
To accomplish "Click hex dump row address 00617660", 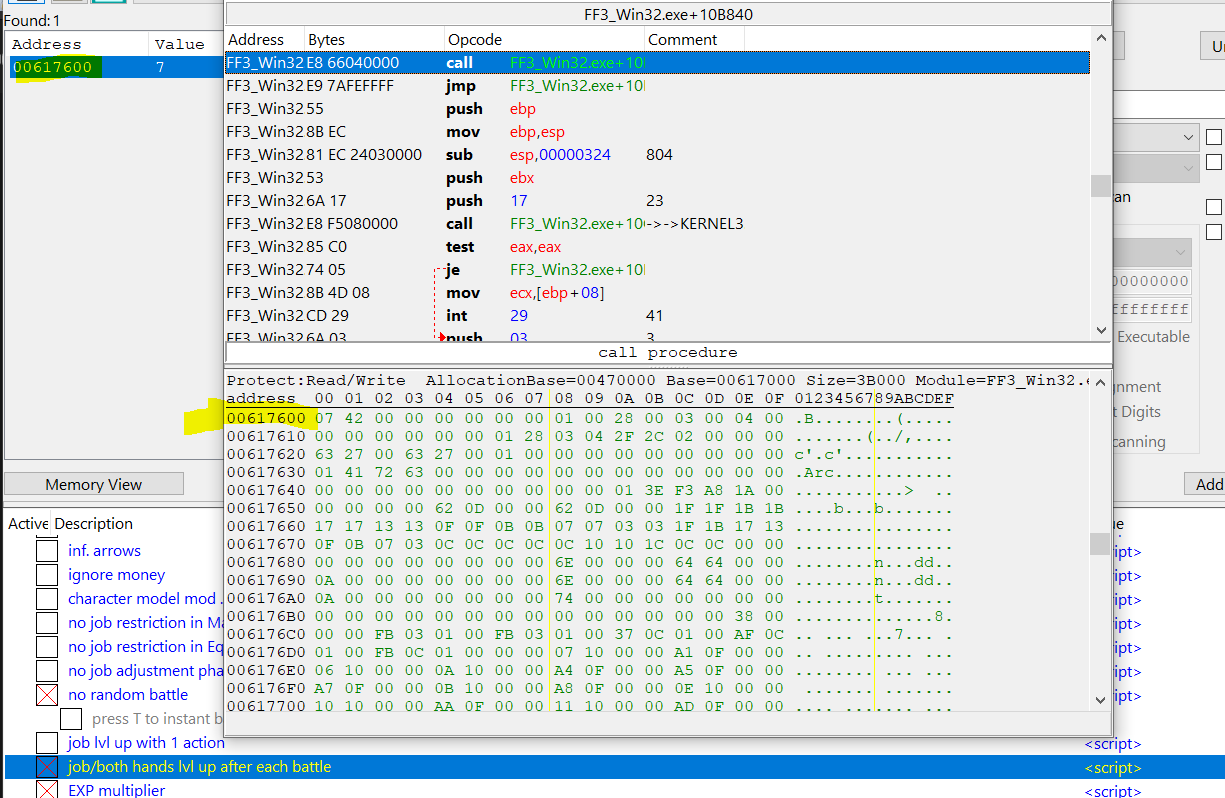I will 266,526.
